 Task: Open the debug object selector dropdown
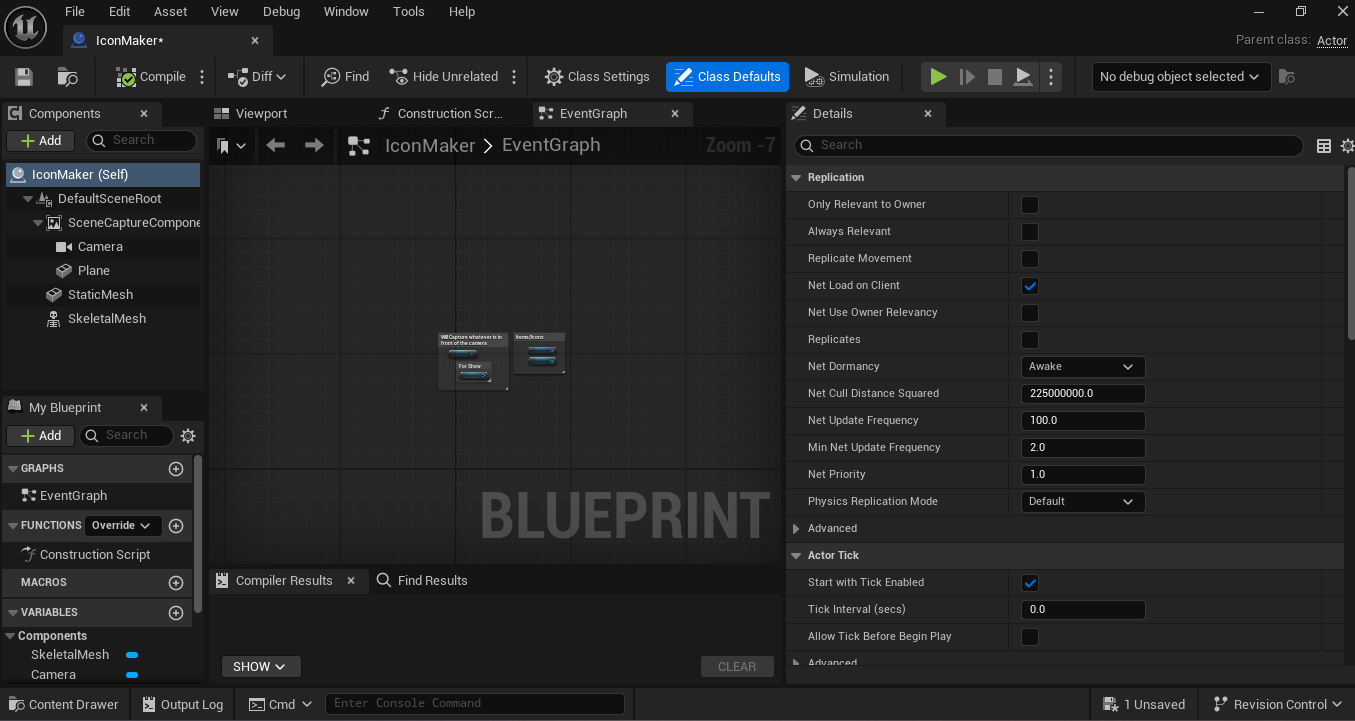pos(1180,77)
